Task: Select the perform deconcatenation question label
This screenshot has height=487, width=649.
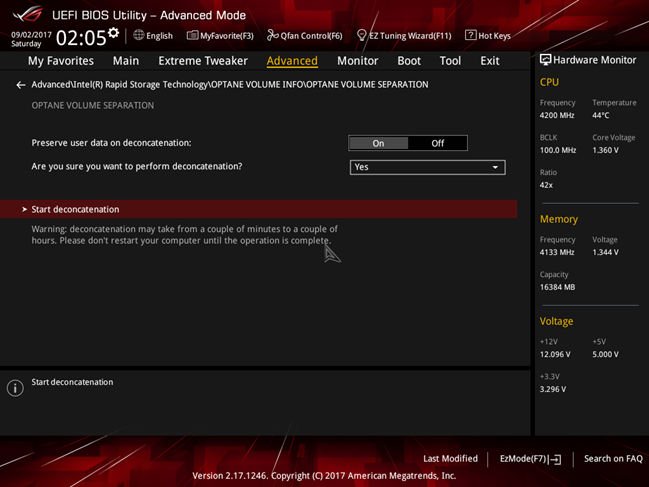Action: (x=137, y=166)
